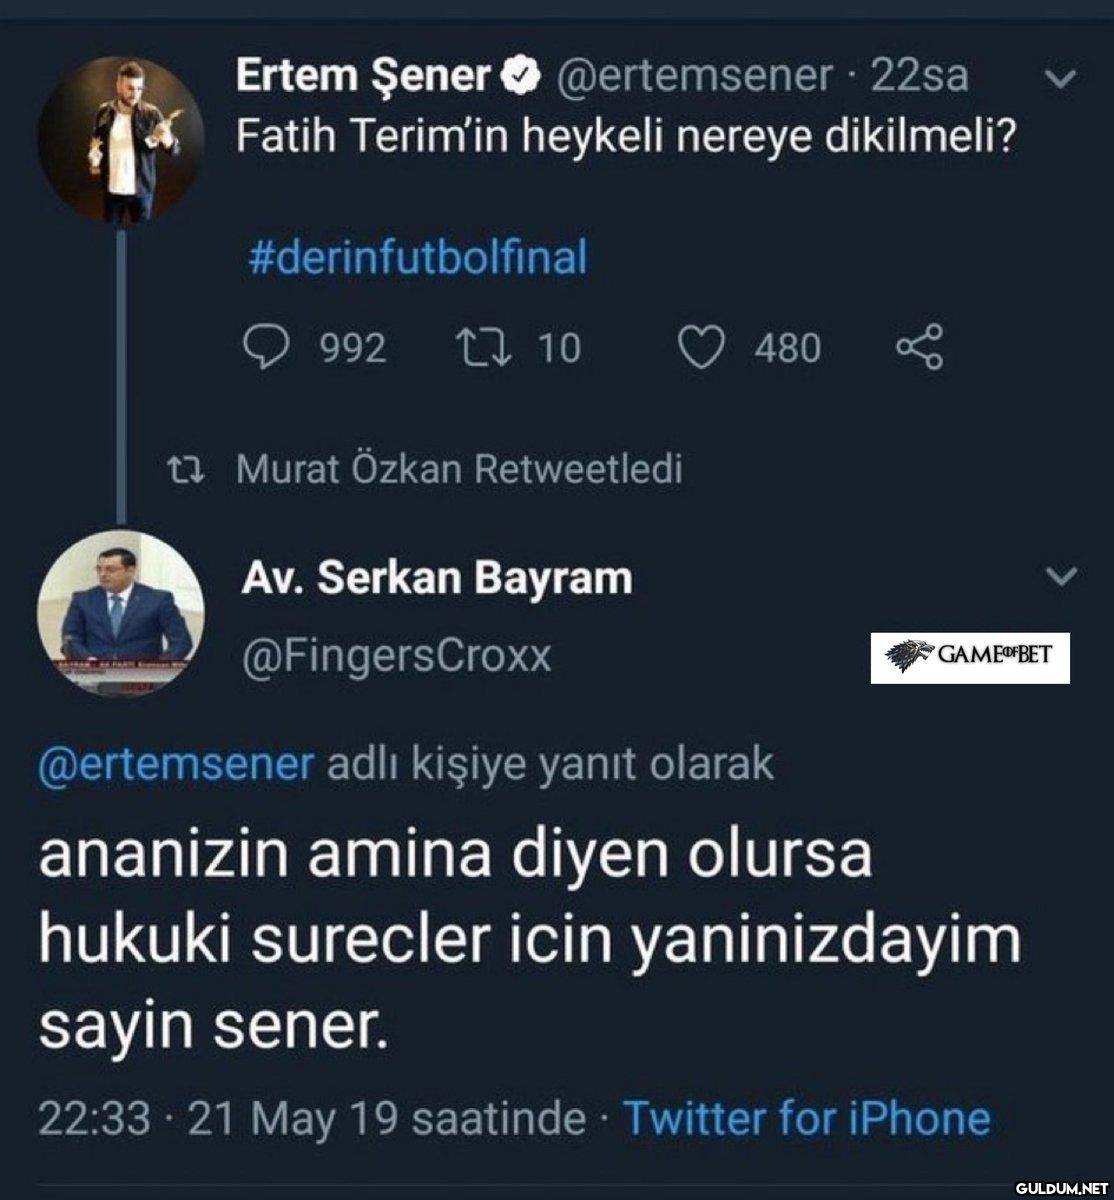
Task: Click the Av. Serkan Bayram display name
Action: pos(437,578)
